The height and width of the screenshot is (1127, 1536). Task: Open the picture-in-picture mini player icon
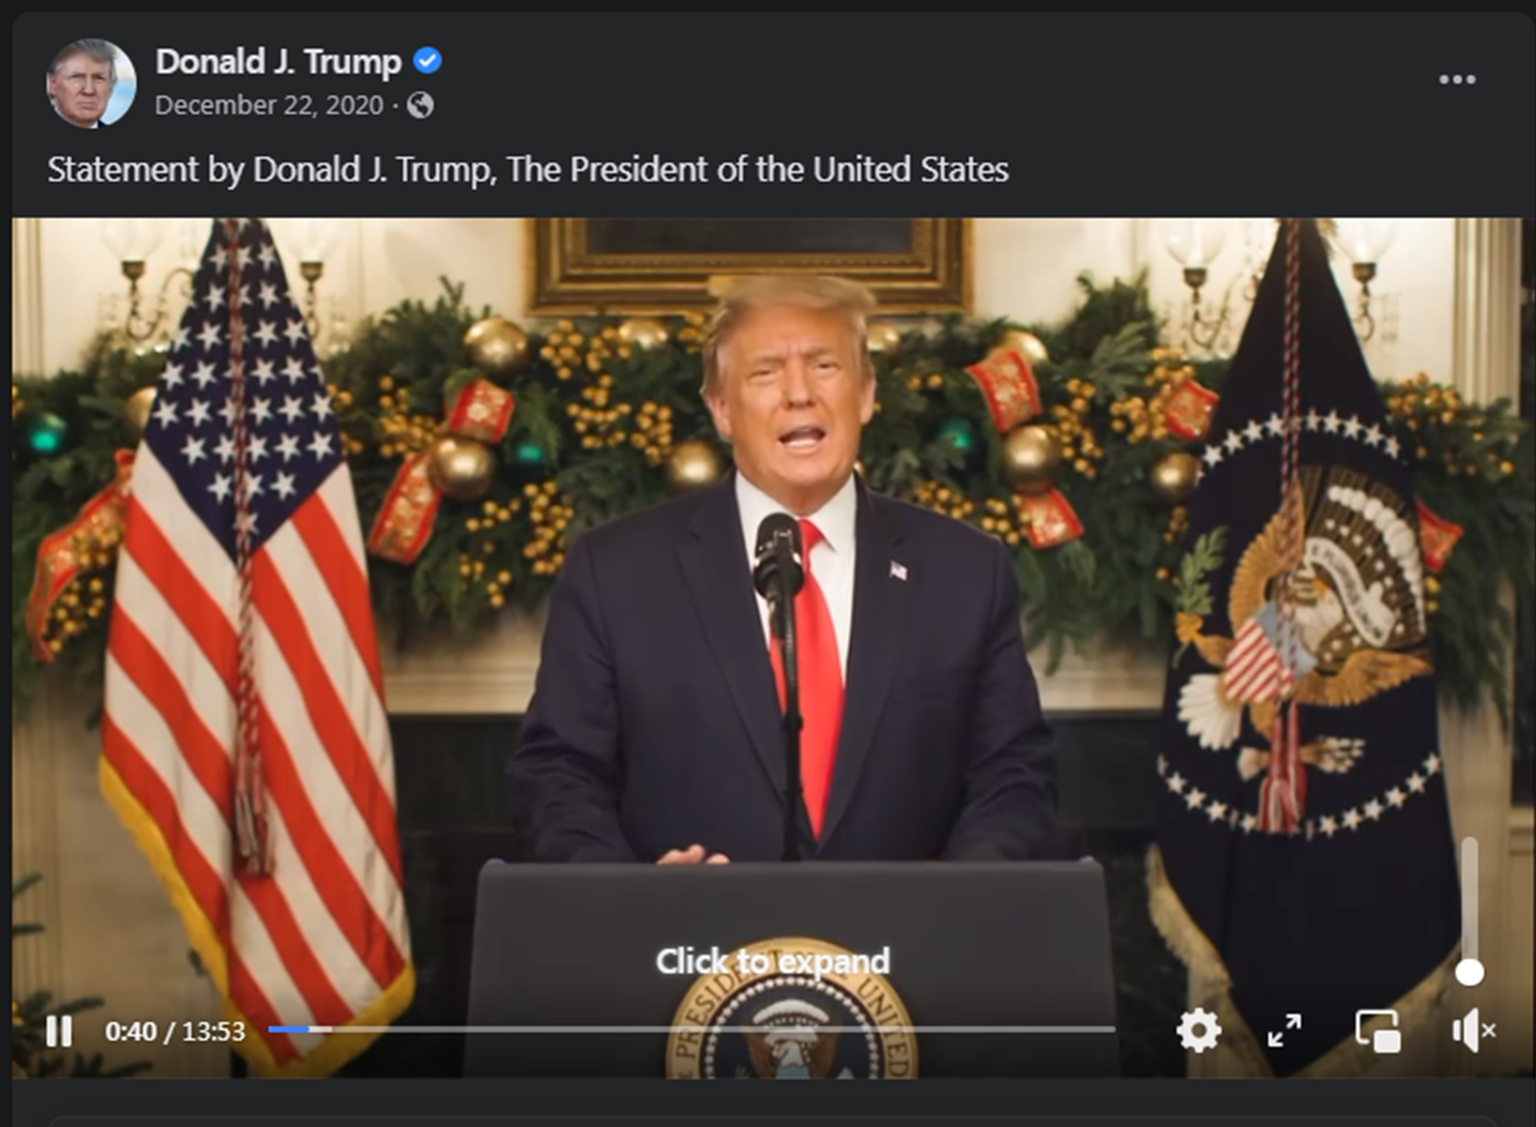tap(1377, 1031)
